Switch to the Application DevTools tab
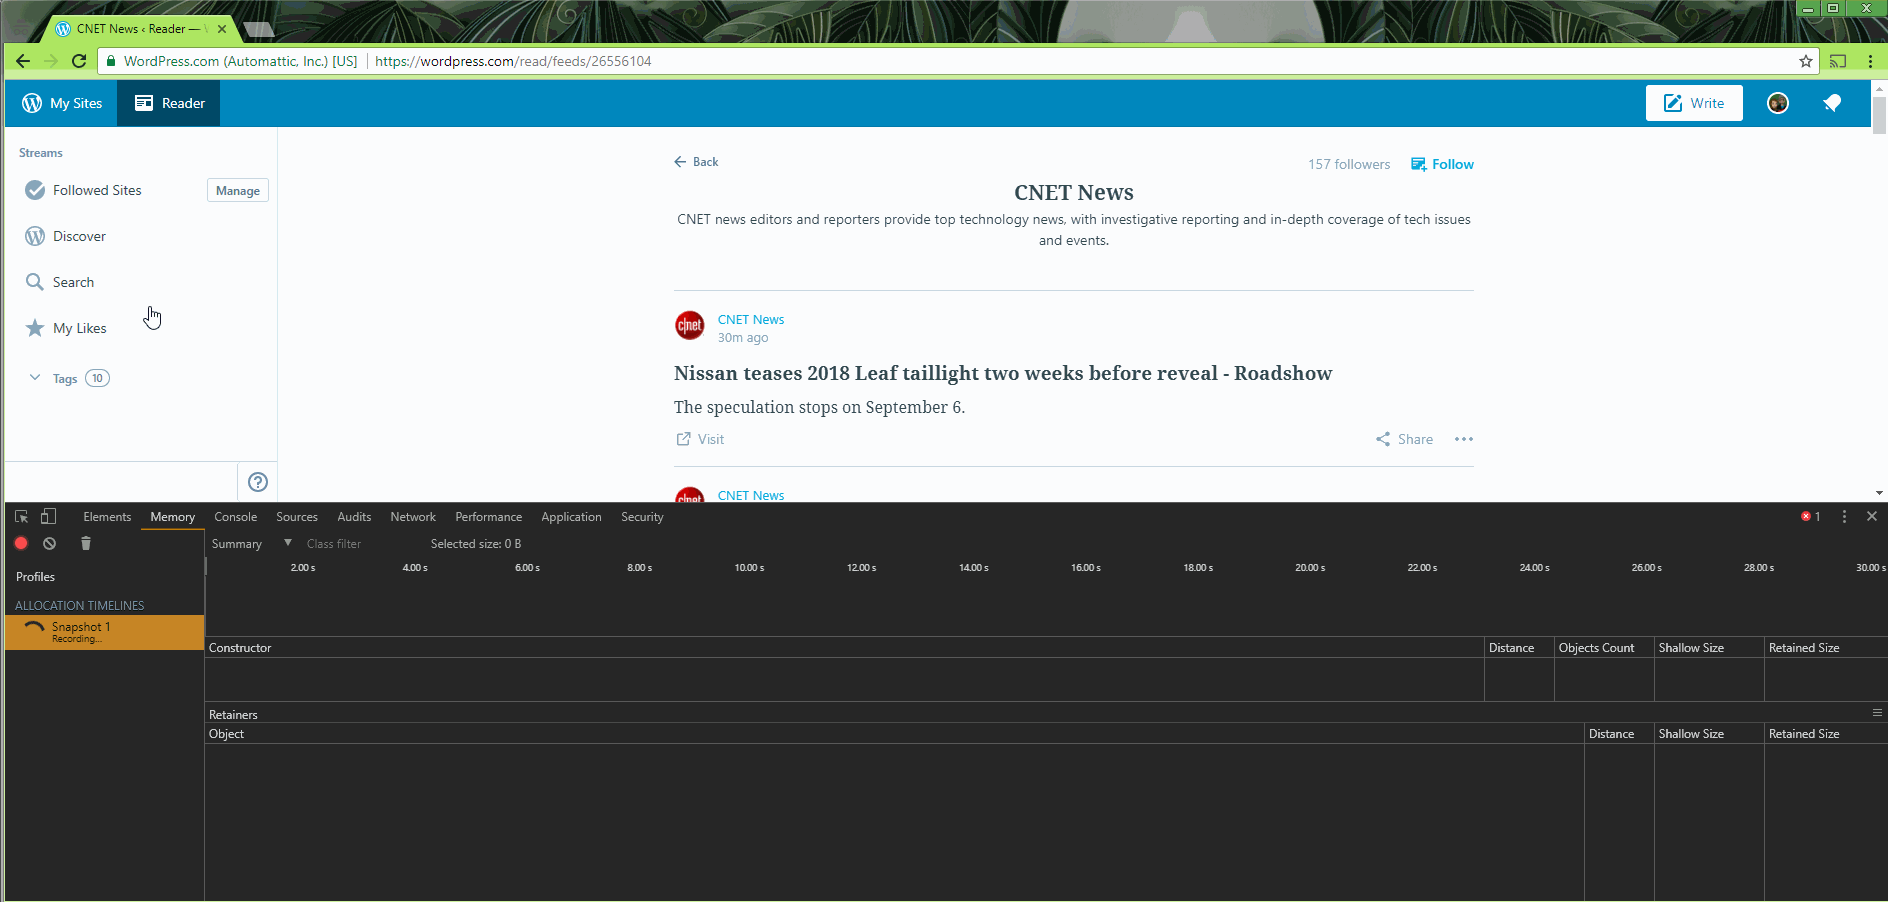This screenshot has width=1888, height=902. [571, 517]
